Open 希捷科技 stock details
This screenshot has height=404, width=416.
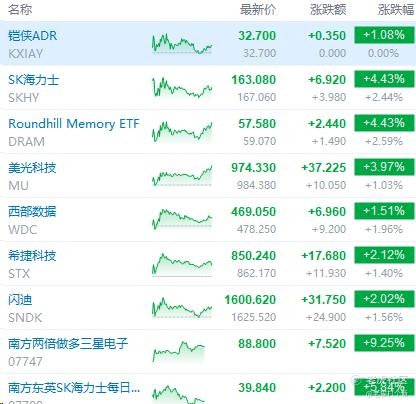[x=32, y=256]
